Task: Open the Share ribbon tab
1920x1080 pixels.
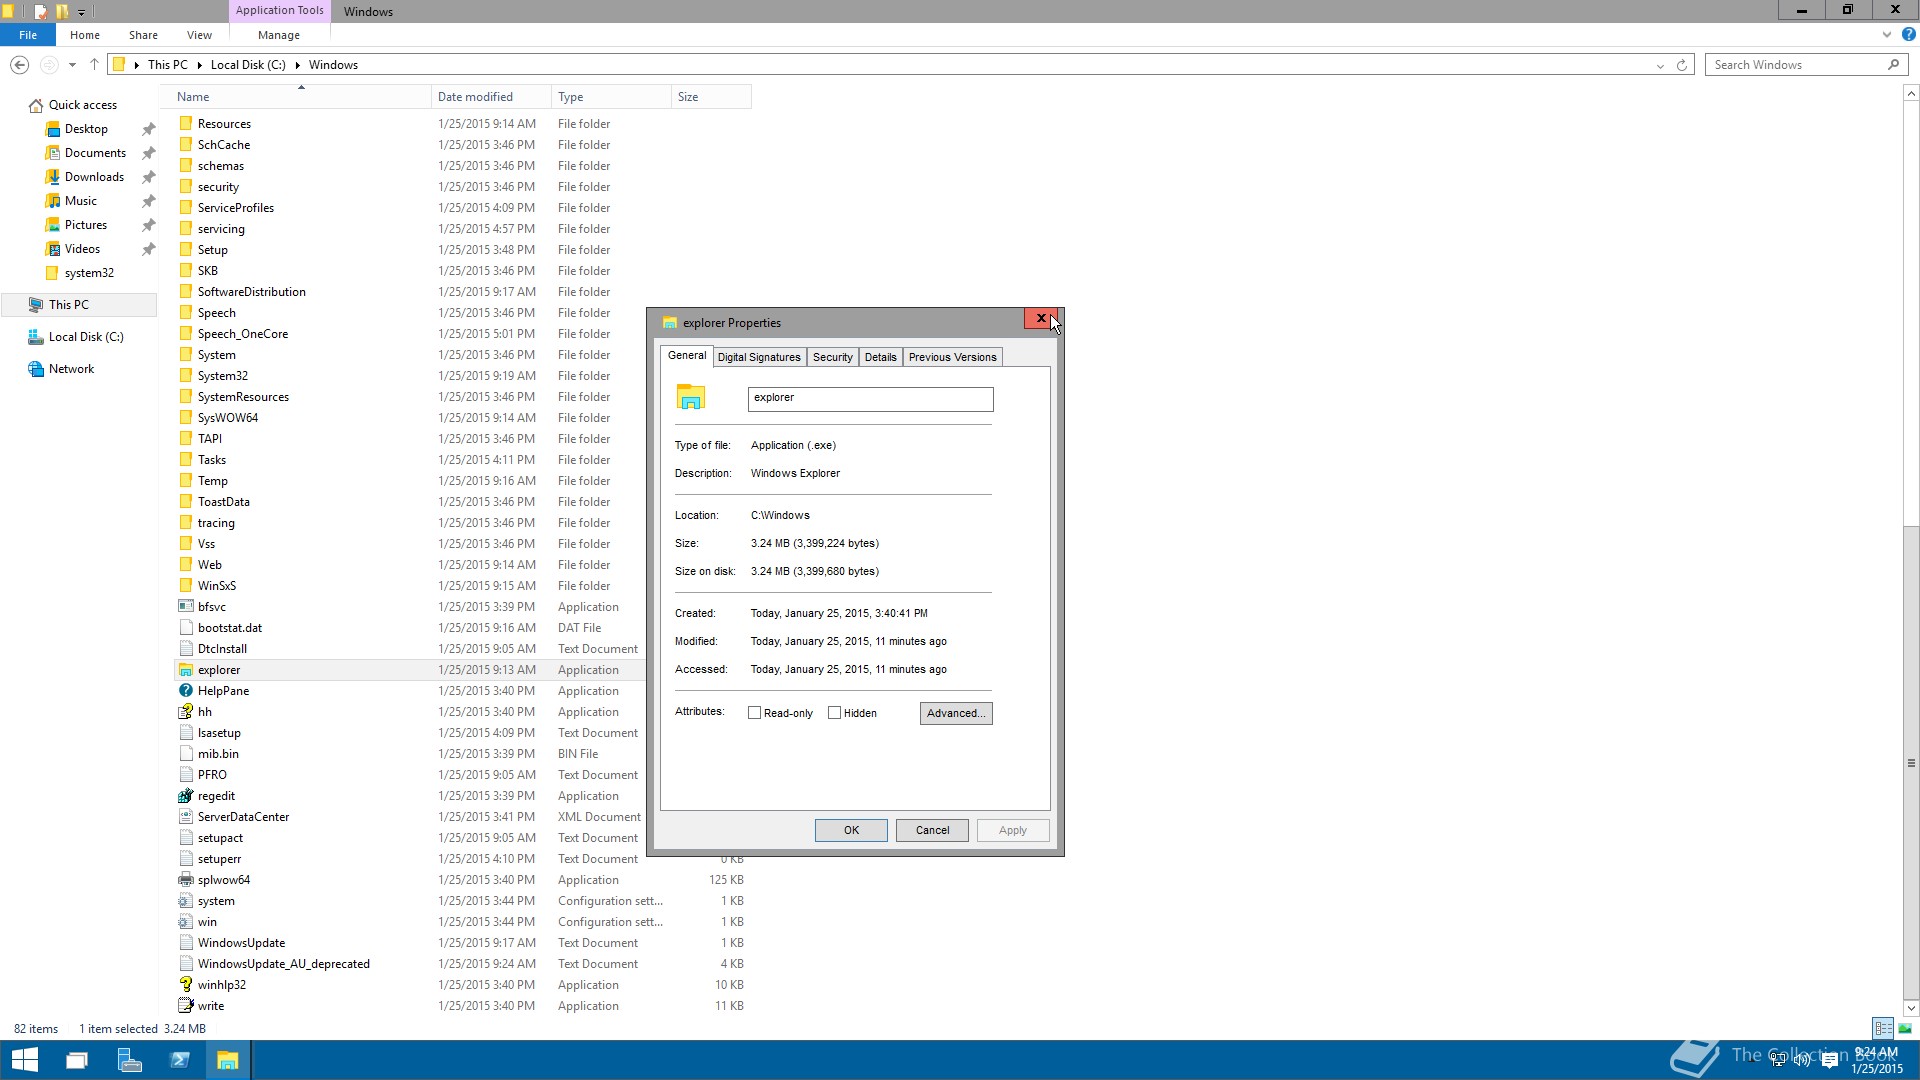Action: 143,35
